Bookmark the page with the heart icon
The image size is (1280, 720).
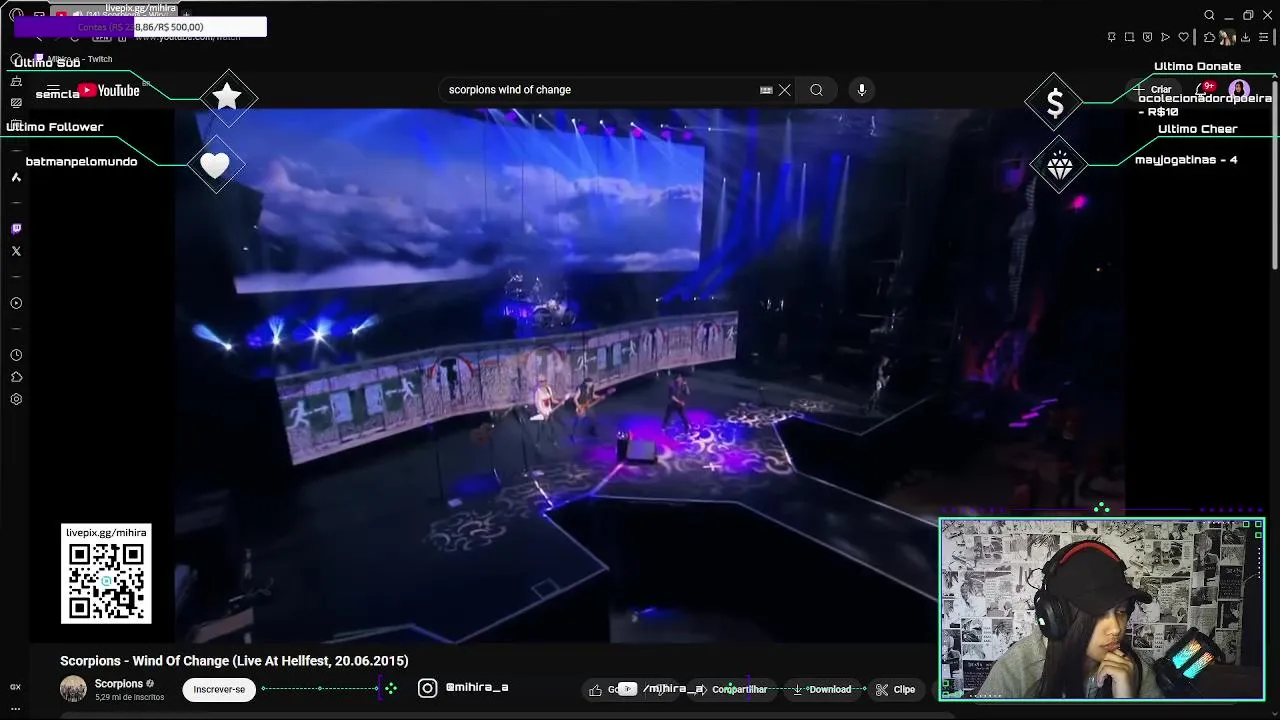pyautogui.click(x=1184, y=37)
